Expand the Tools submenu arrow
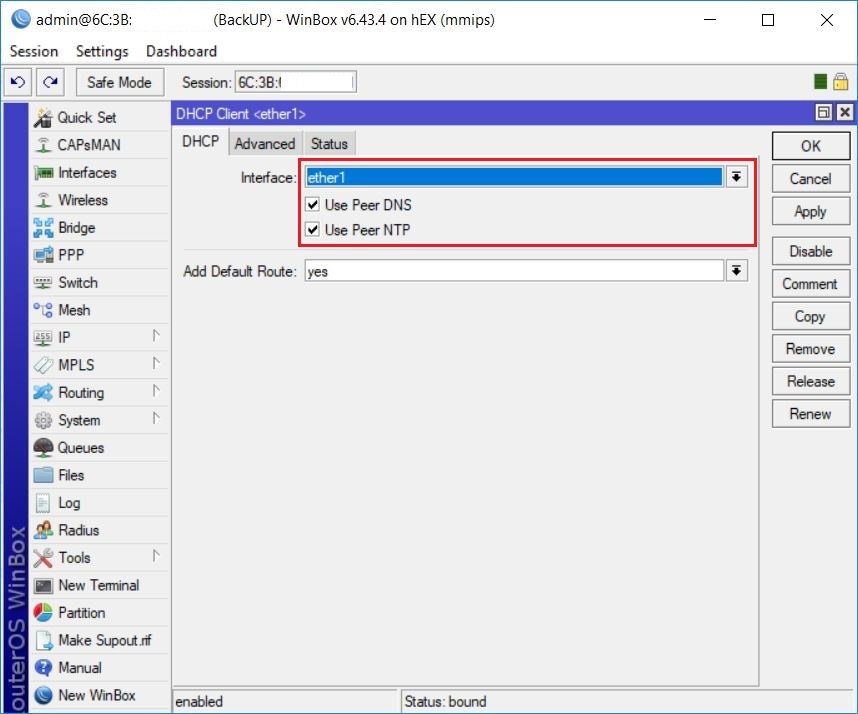 156,556
